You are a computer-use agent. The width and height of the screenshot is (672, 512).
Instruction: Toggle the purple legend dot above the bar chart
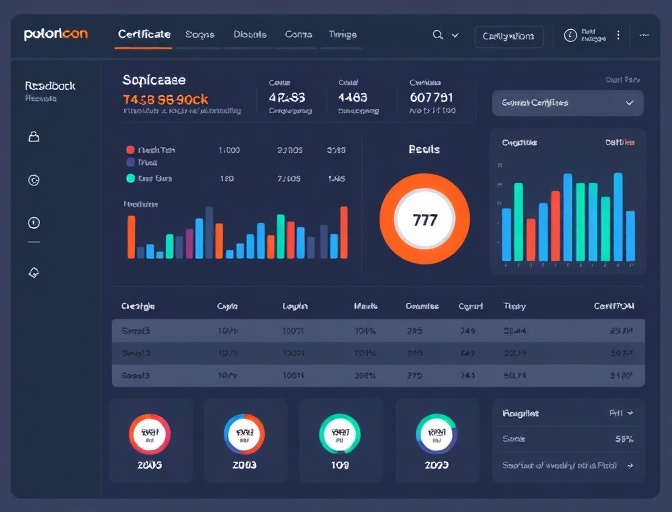coord(130,162)
